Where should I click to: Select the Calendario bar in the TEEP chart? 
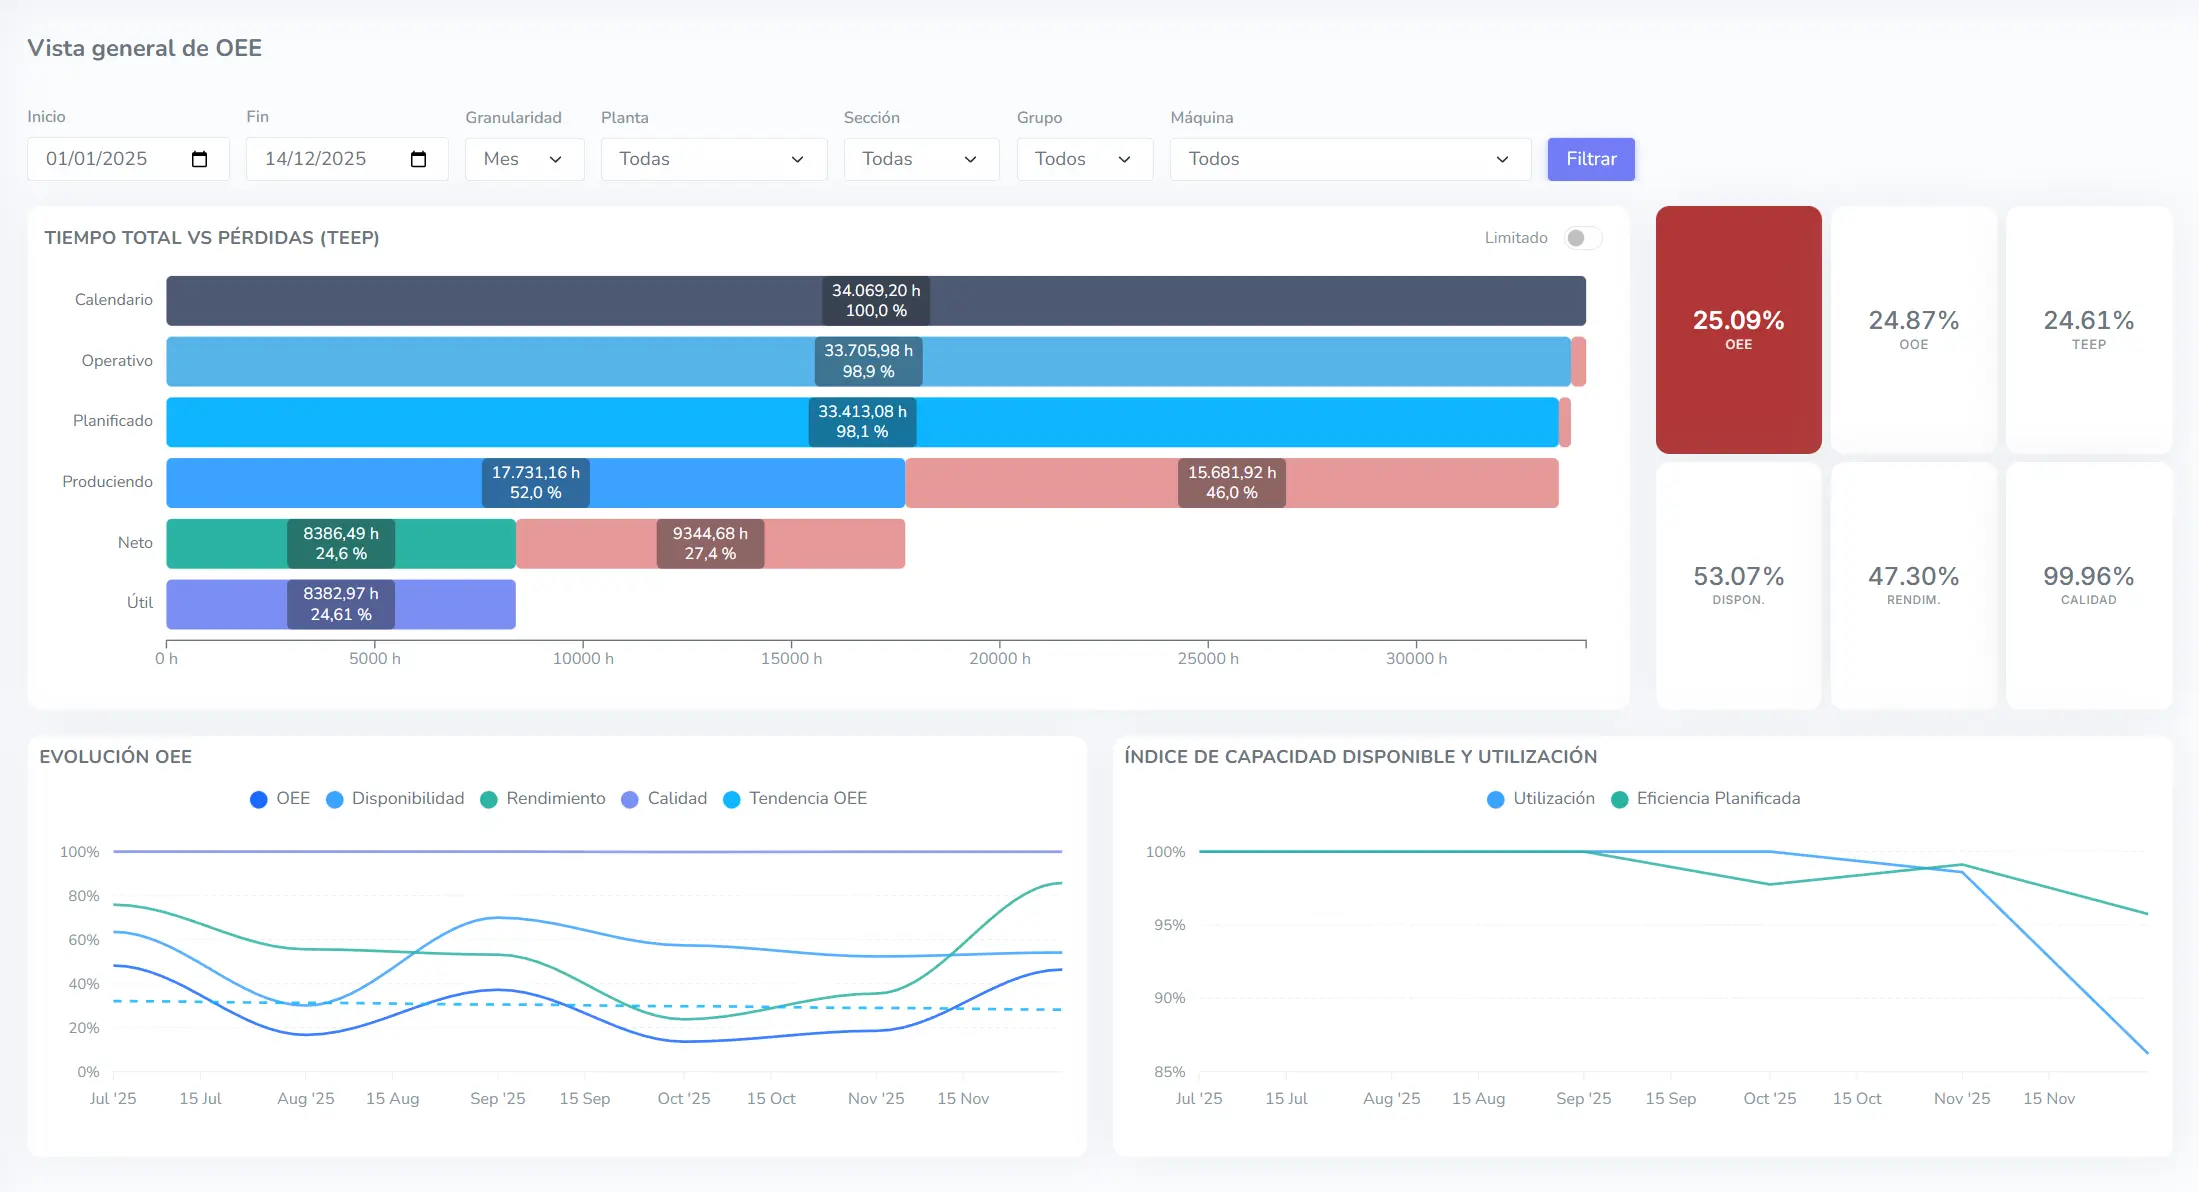[875, 300]
